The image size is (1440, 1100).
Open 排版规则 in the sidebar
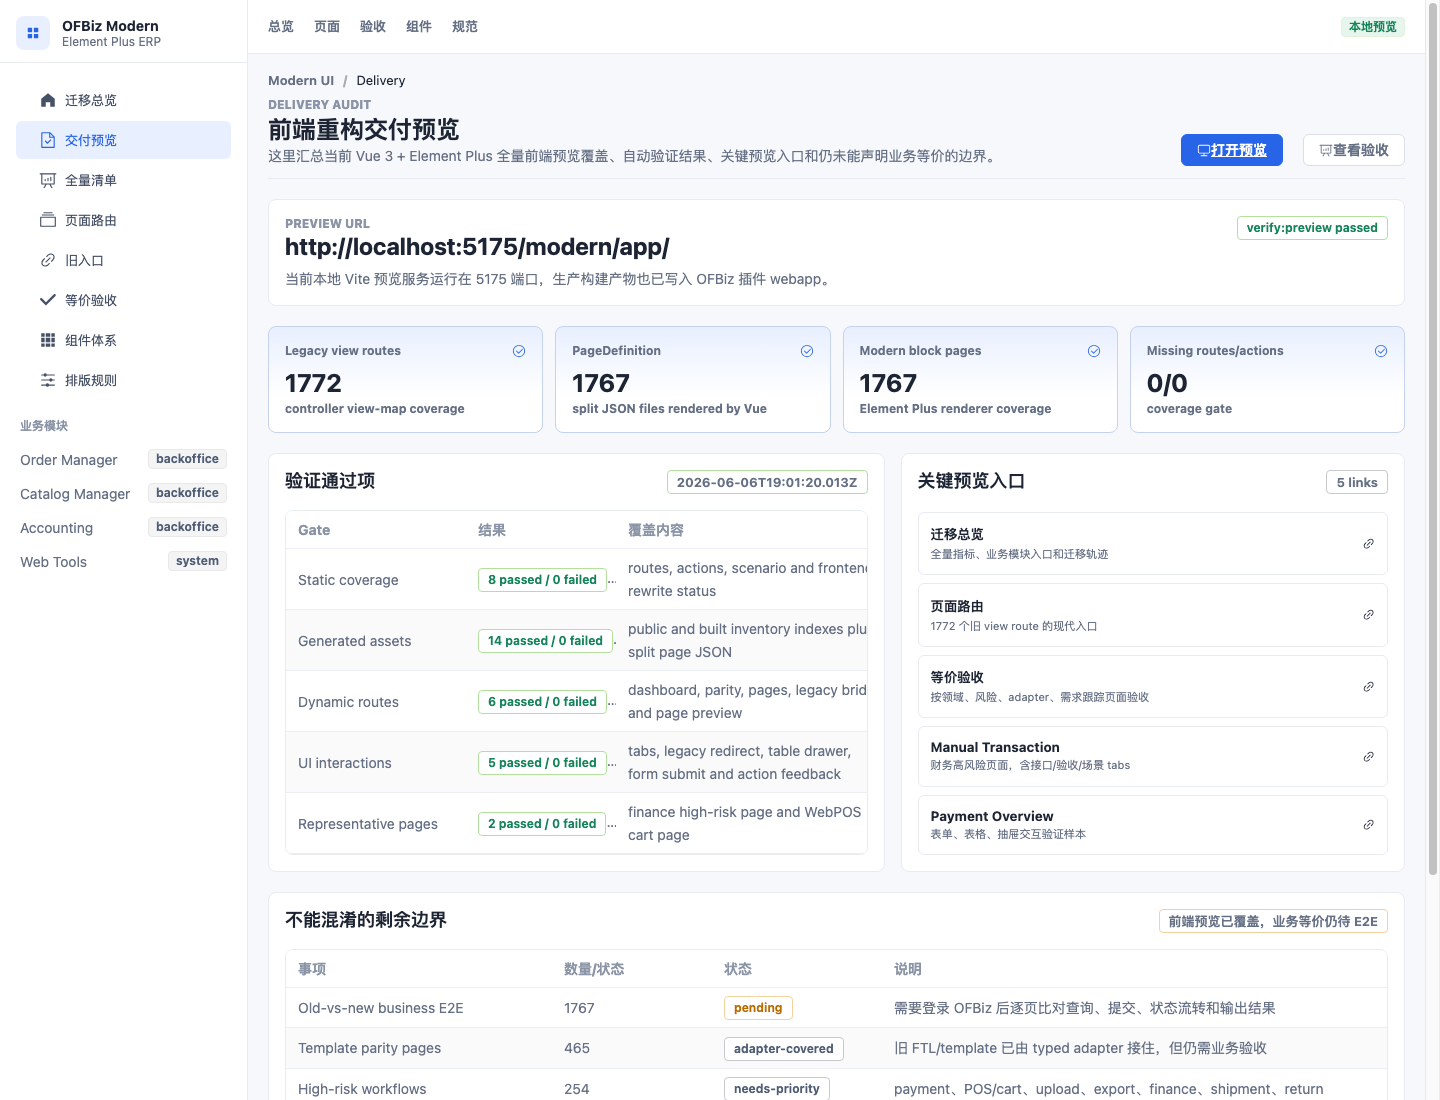click(x=123, y=380)
